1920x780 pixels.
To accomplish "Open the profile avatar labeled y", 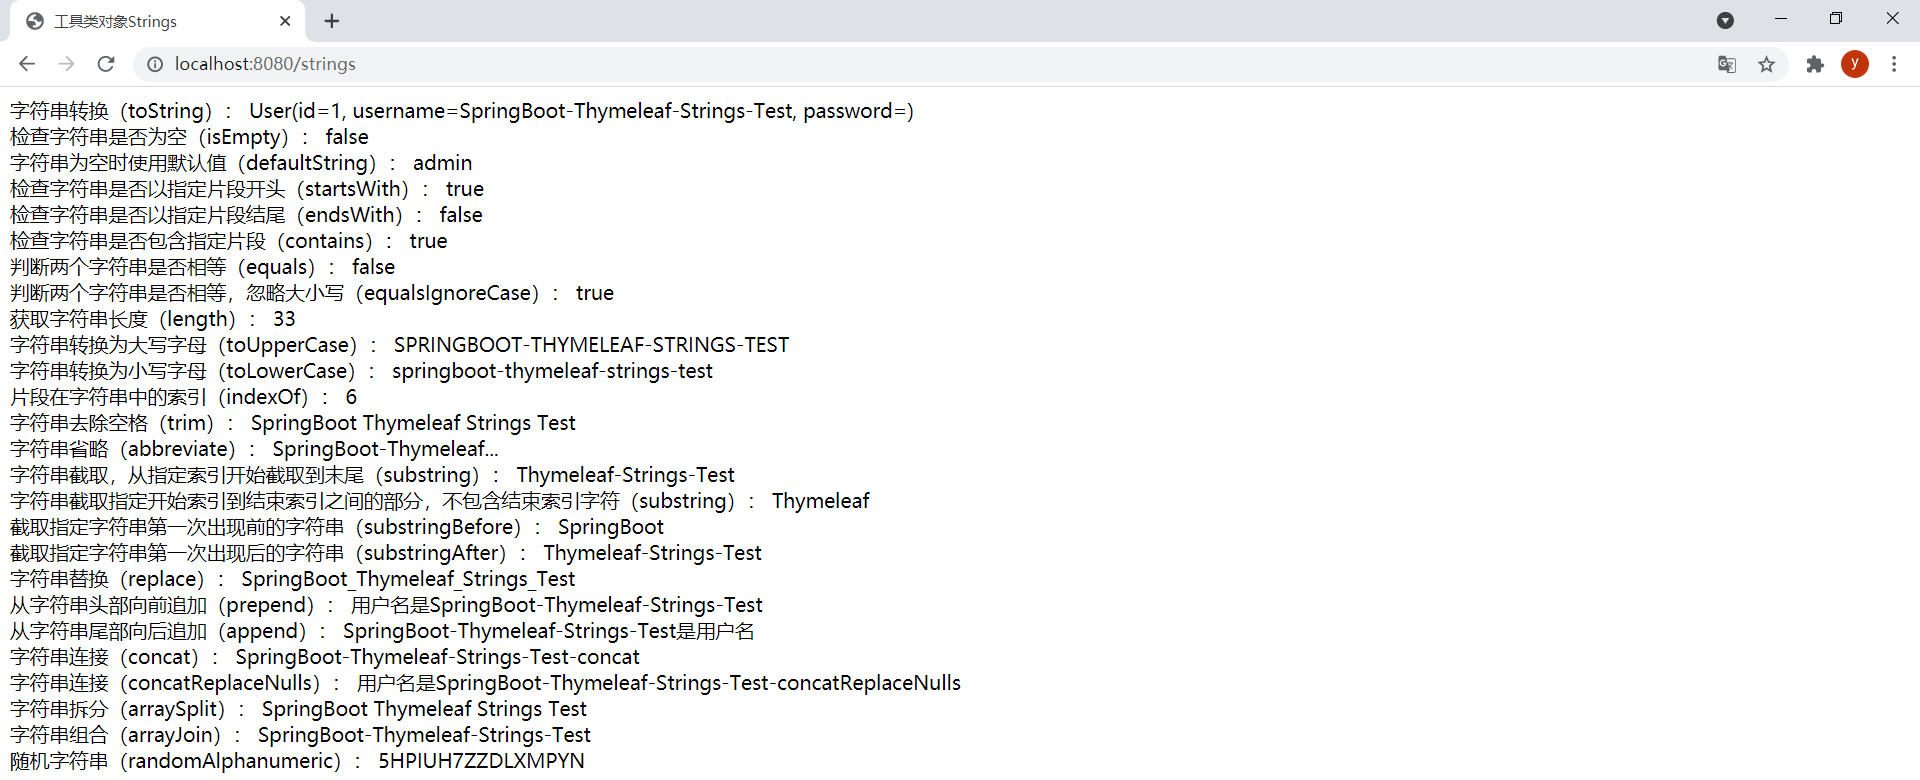I will tap(1855, 64).
